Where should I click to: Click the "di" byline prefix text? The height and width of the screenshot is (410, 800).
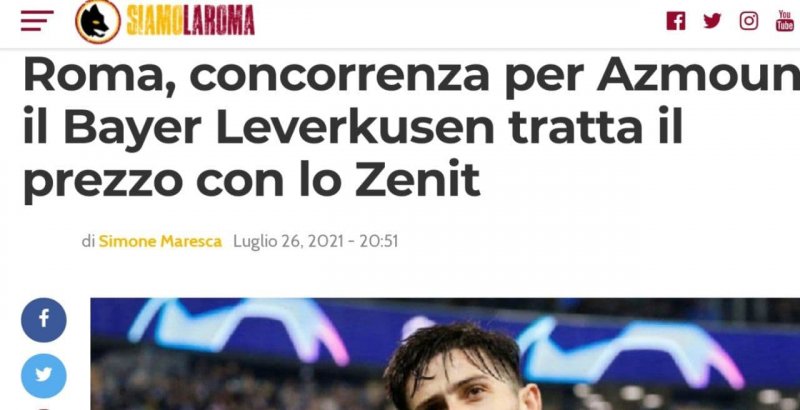pyautogui.click(x=88, y=241)
